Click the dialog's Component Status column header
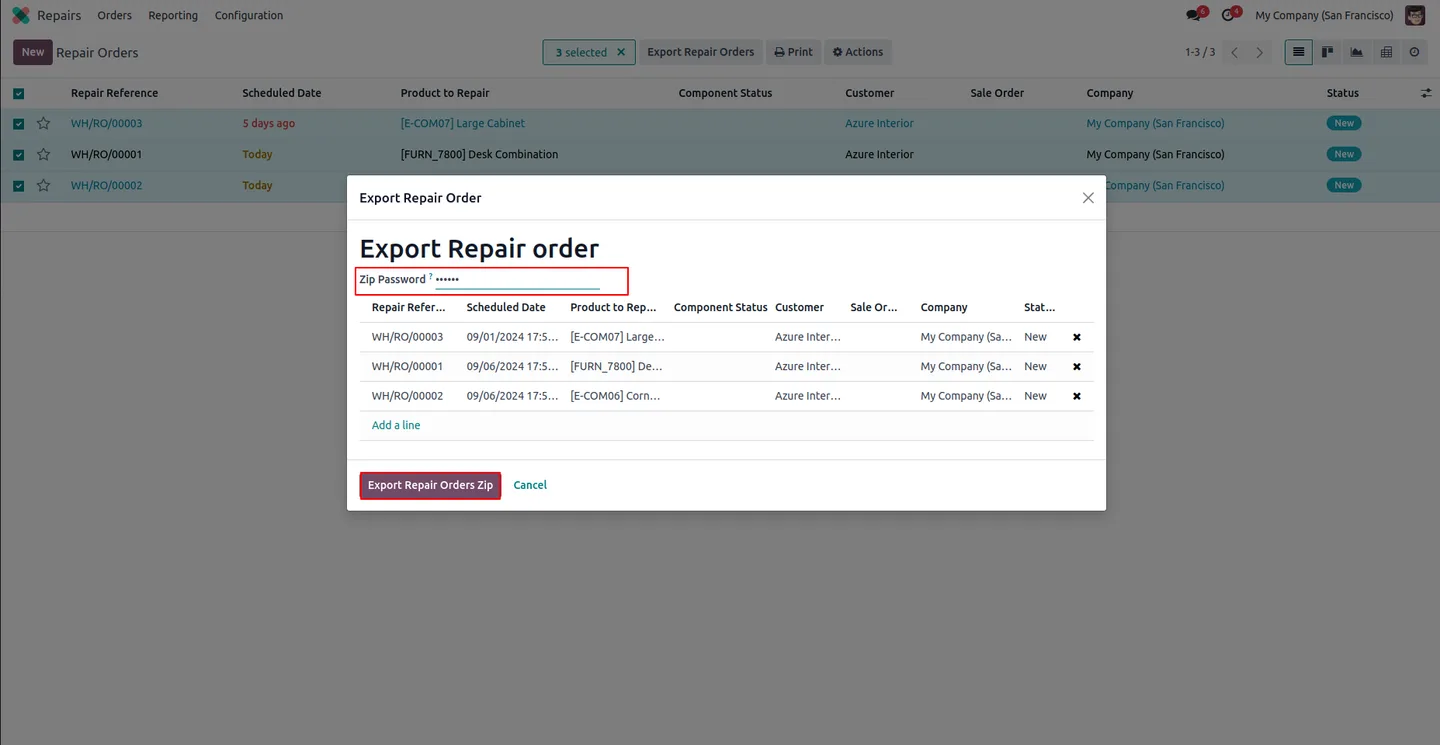Screen dimensions: 1440x745 pos(721,308)
